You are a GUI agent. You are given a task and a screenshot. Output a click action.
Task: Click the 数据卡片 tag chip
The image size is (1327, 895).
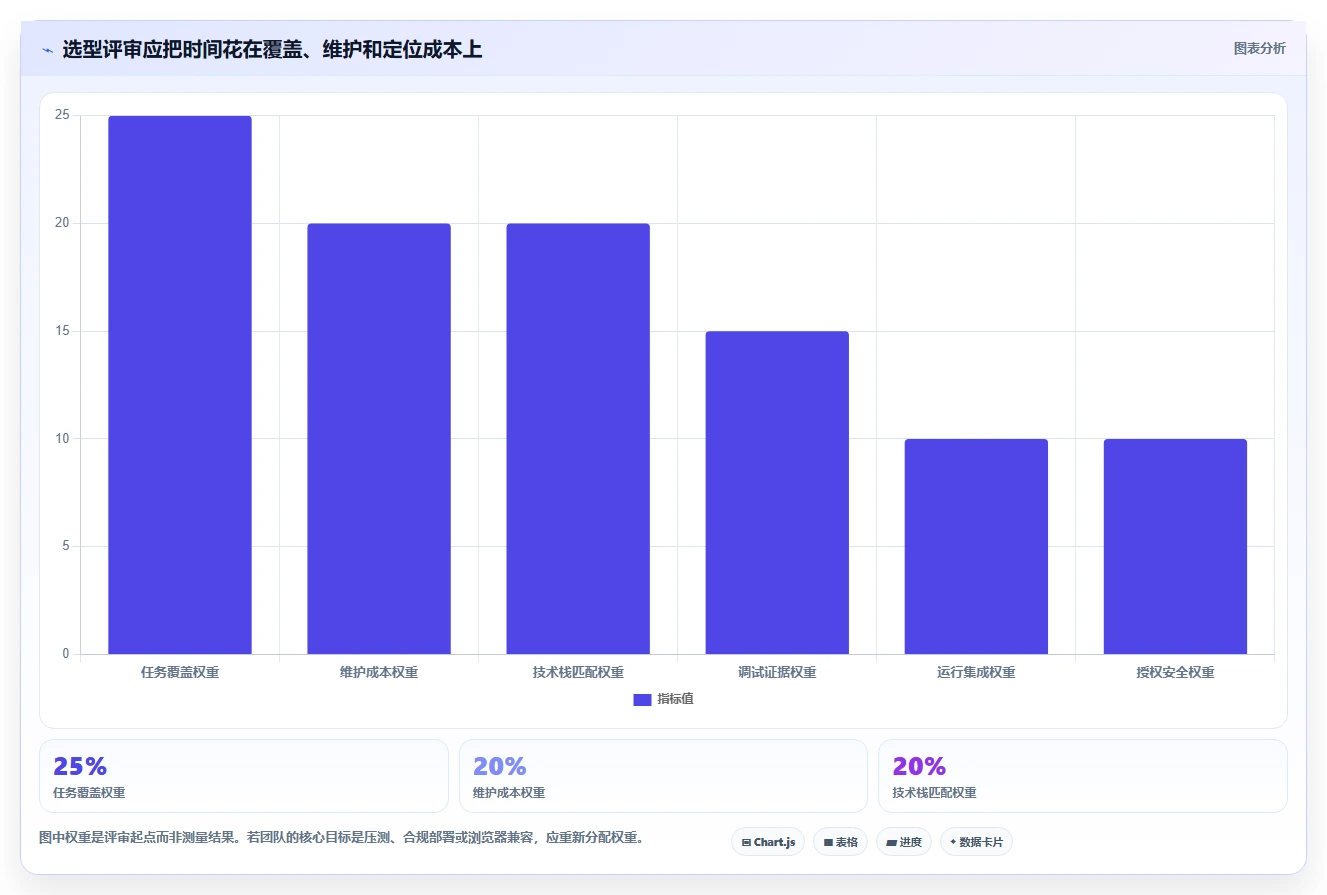976,842
